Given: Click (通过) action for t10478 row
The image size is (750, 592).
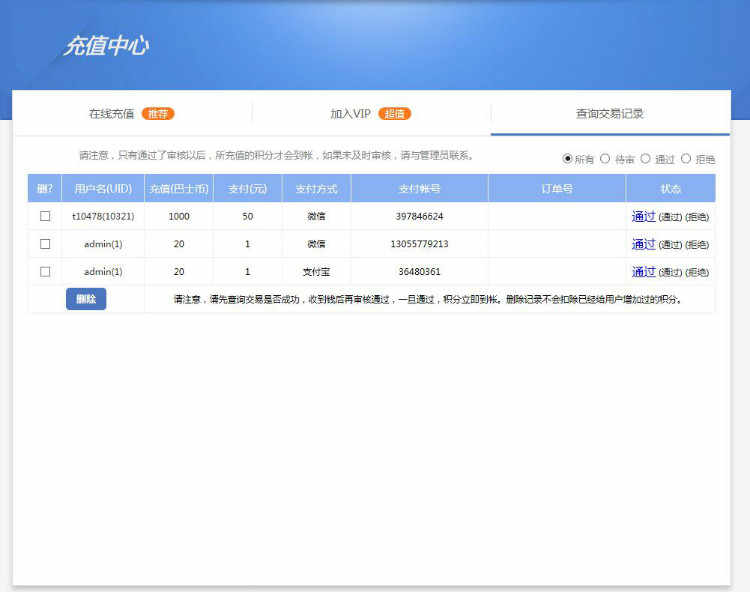Looking at the screenshot, I should pos(670,217).
